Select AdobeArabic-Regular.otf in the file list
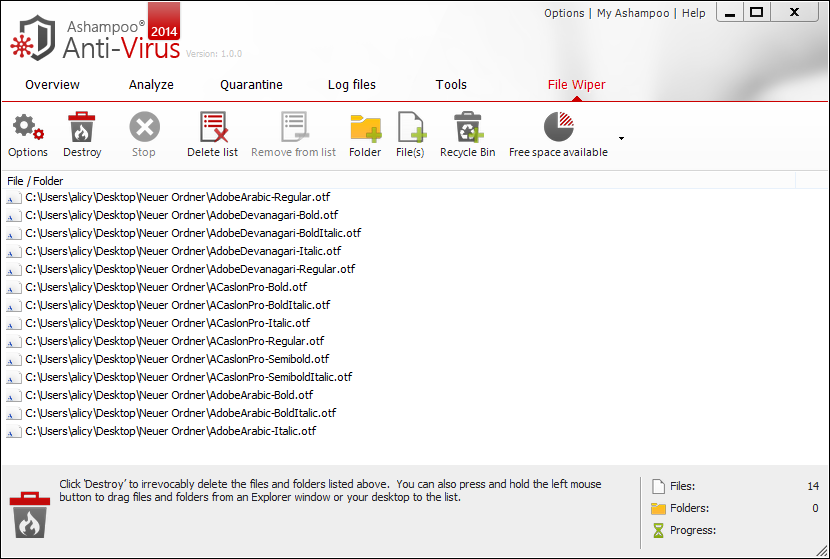Viewport: 830px width, 559px height. [188, 197]
